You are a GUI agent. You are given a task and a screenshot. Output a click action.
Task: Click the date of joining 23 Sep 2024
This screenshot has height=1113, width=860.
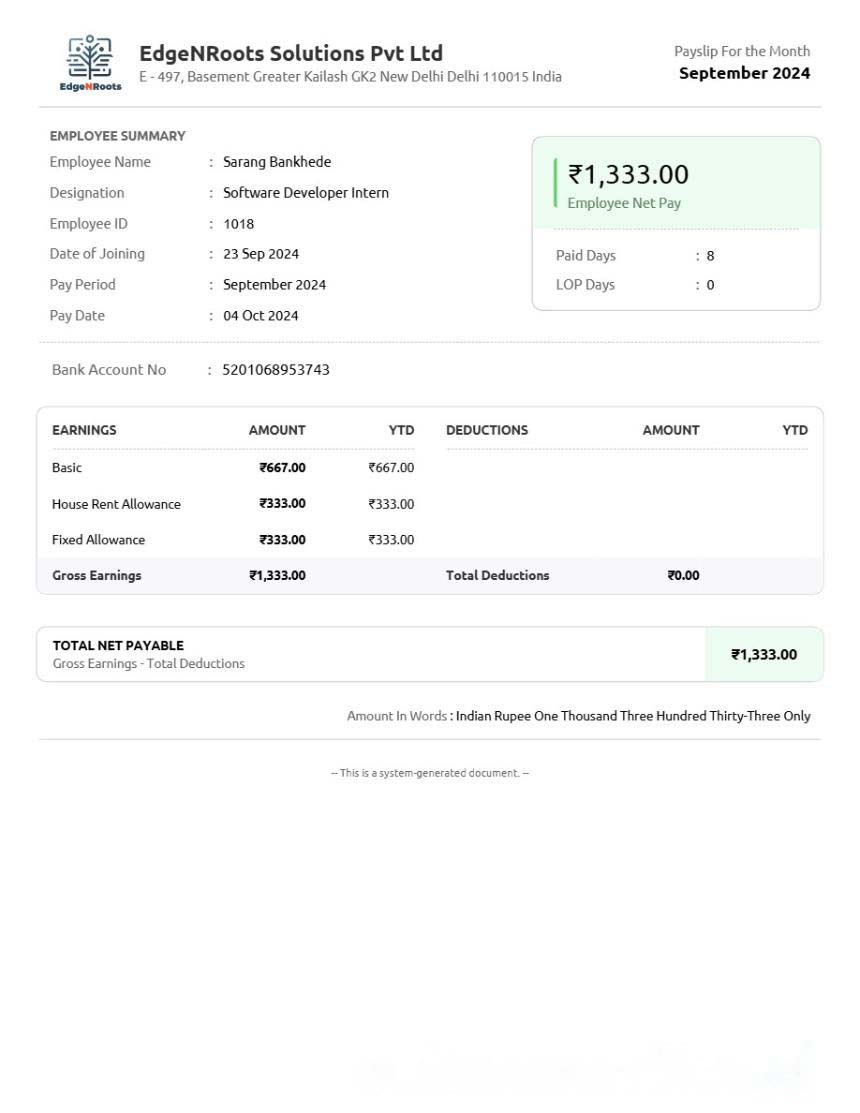(260, 254)
